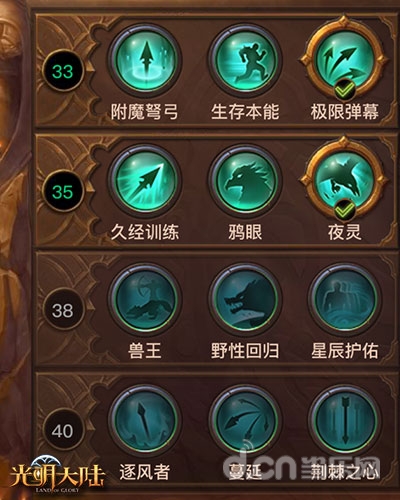Select the 野性回归 wolf talent icon
This screenshot has width=400, height=500.
click(x=245, y=300)
